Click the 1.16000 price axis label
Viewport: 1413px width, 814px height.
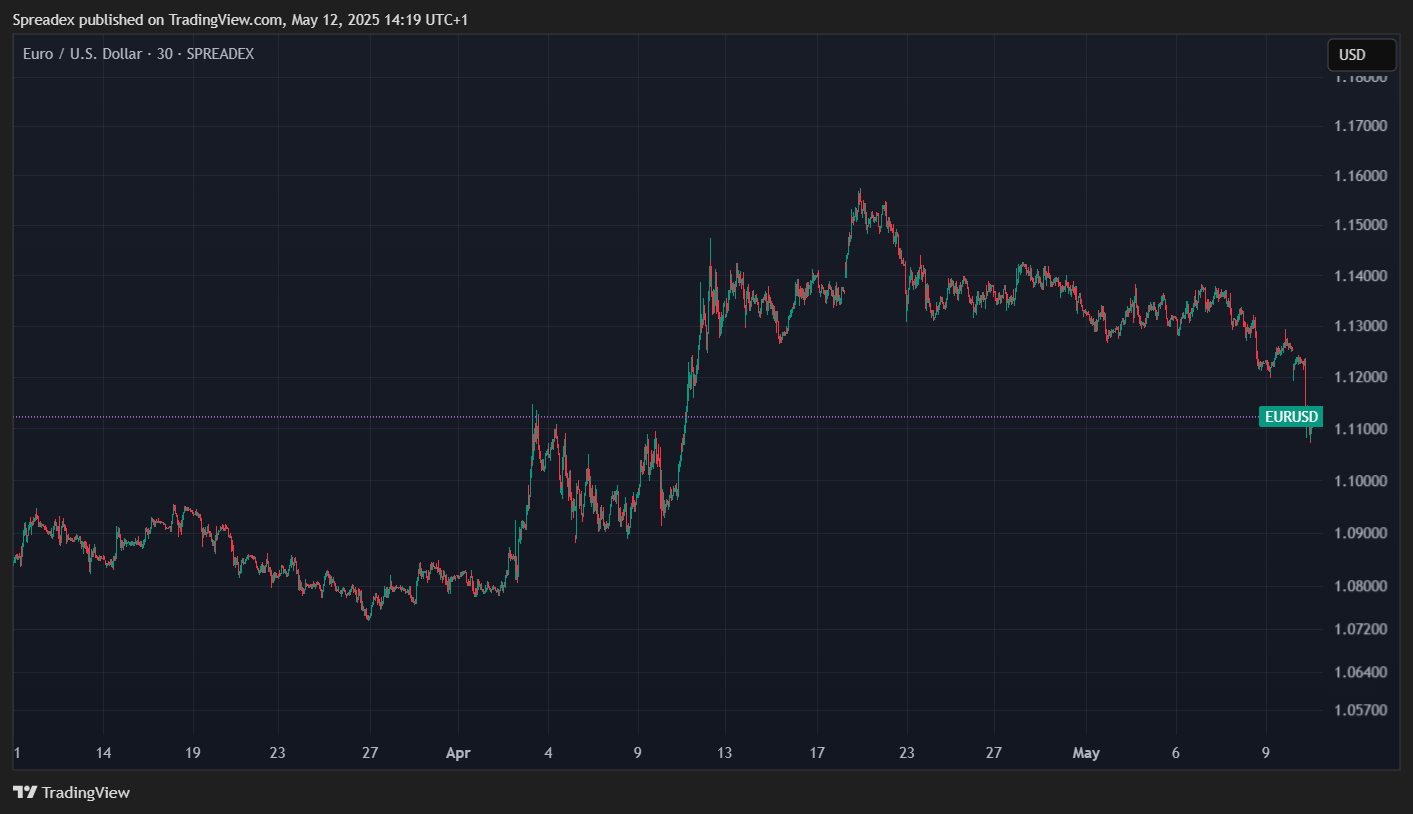click(x=1360, y=176)
